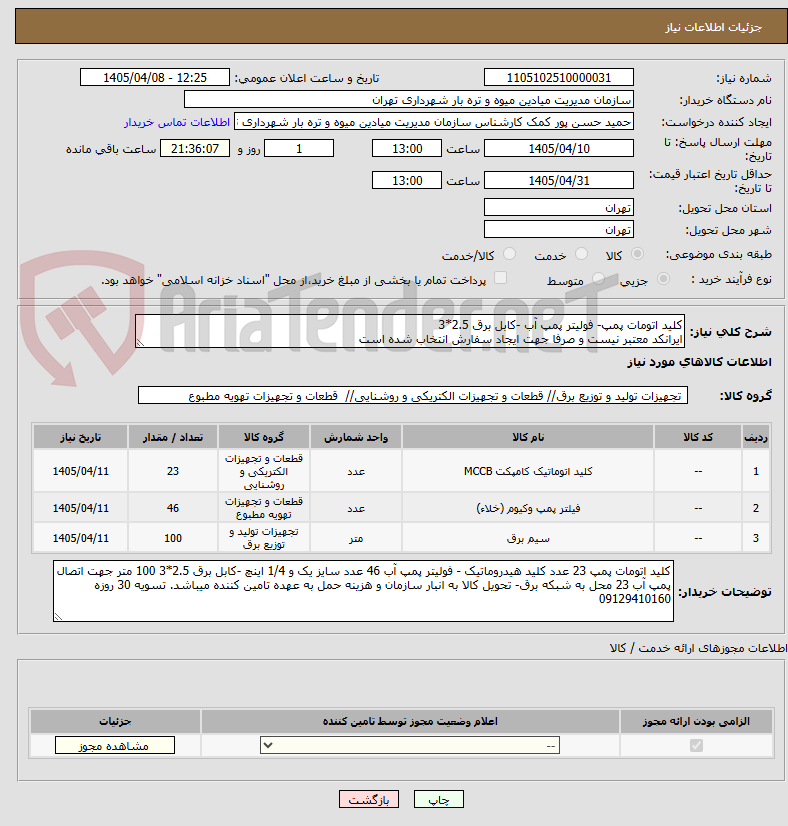Image resolution: width=788 pixels, height=826 pixels.
Task: Click announcement date field 1405/04/08 - 12:25
Action: (155, 77)
